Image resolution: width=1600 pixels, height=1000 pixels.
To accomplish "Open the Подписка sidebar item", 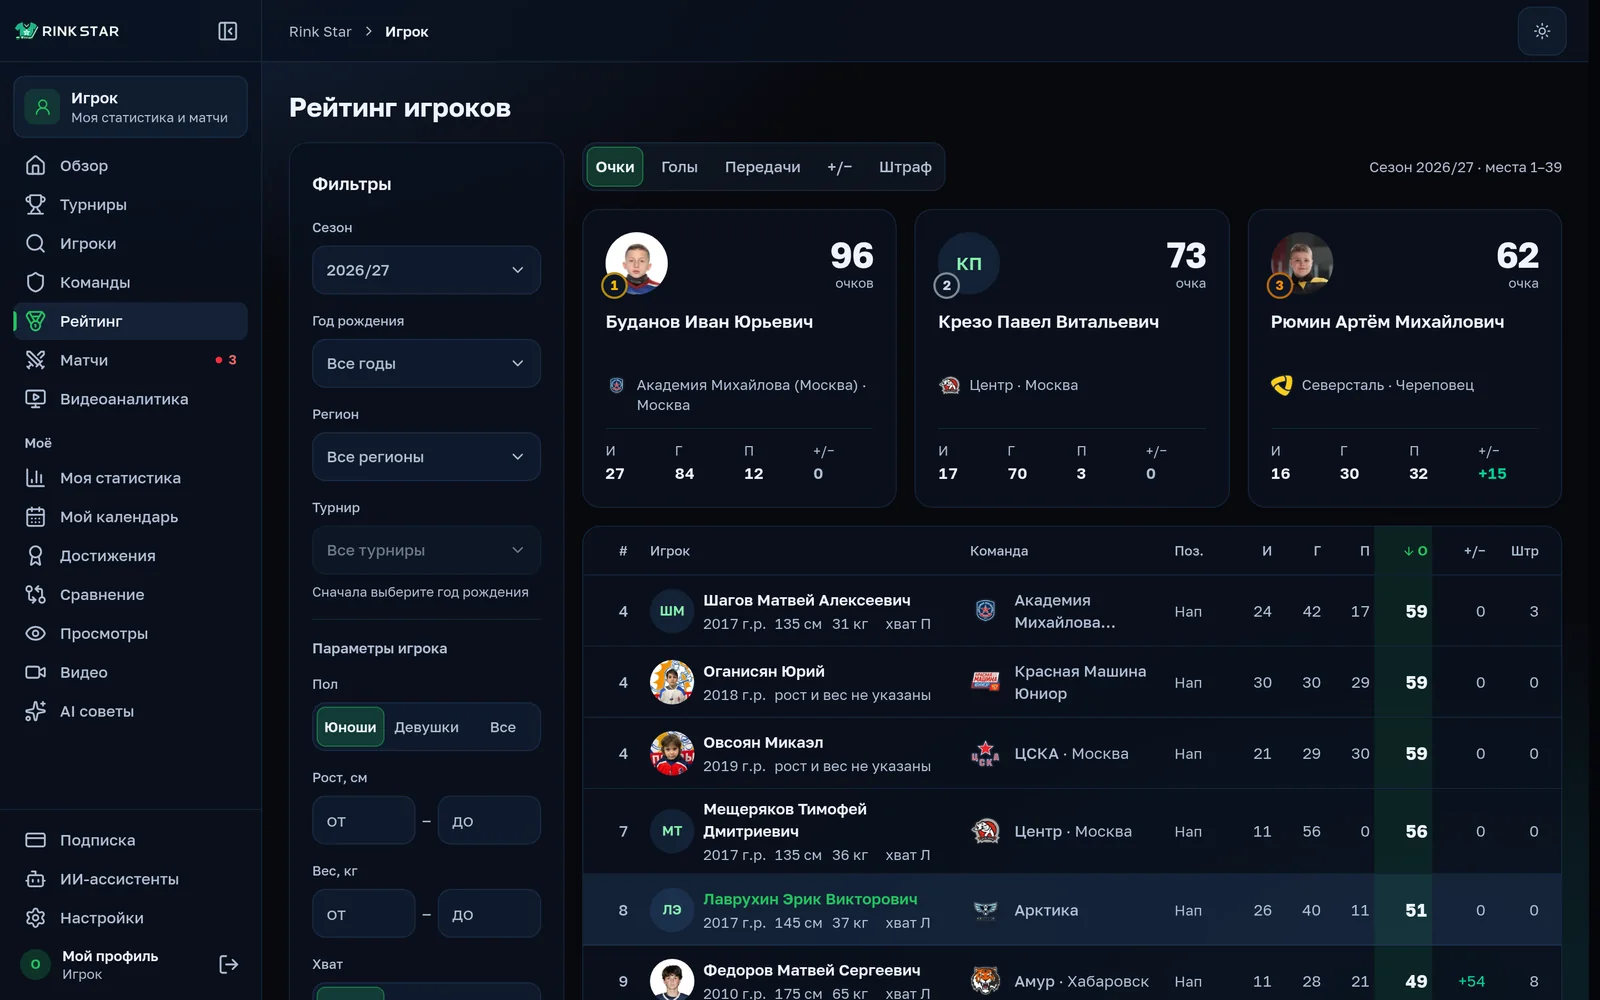I will (x=130, y=840).
